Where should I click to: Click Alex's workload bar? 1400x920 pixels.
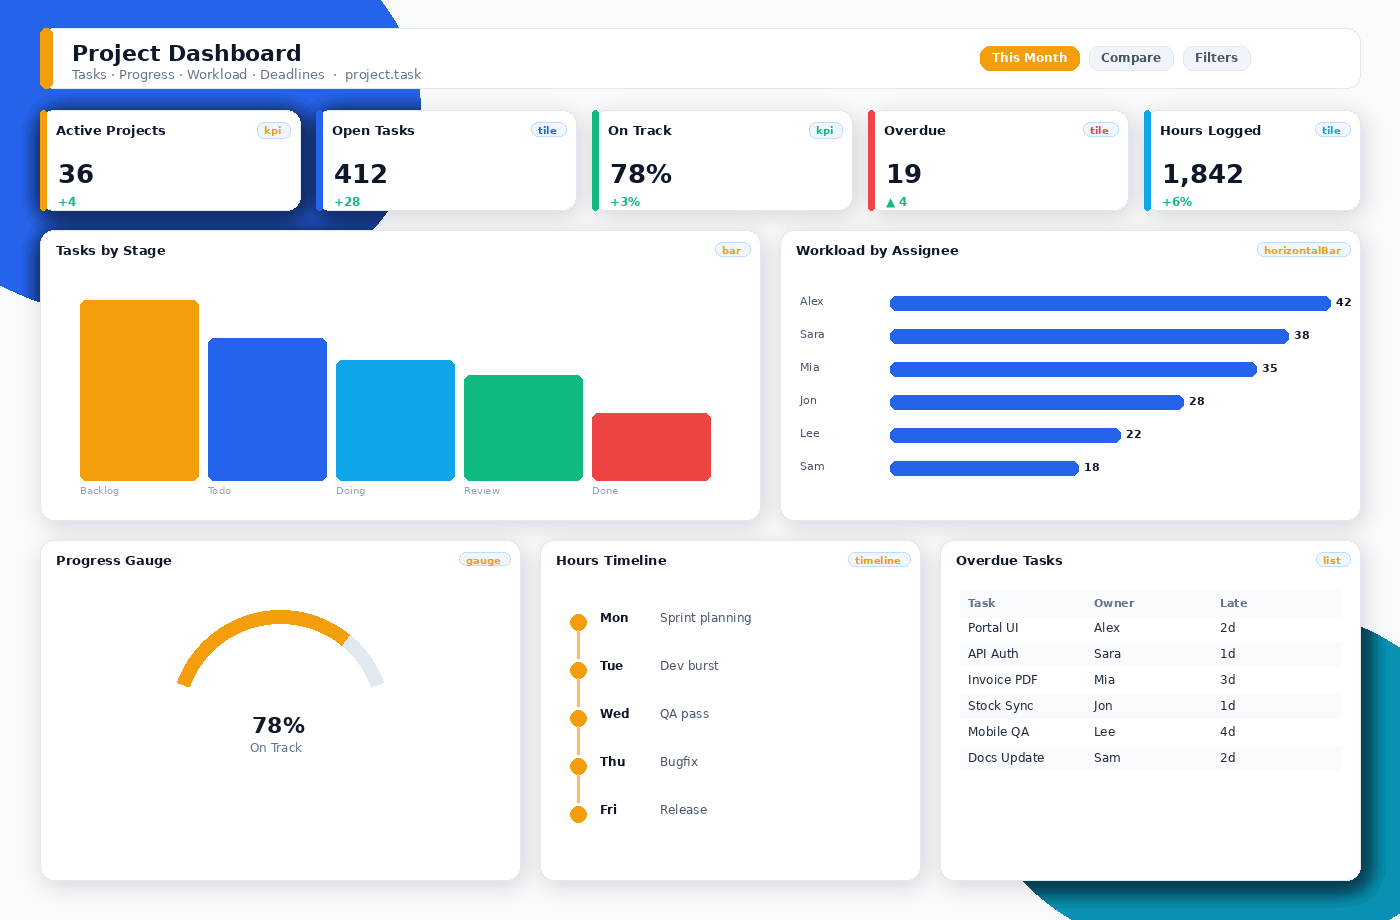click(x=1110, y=303)
